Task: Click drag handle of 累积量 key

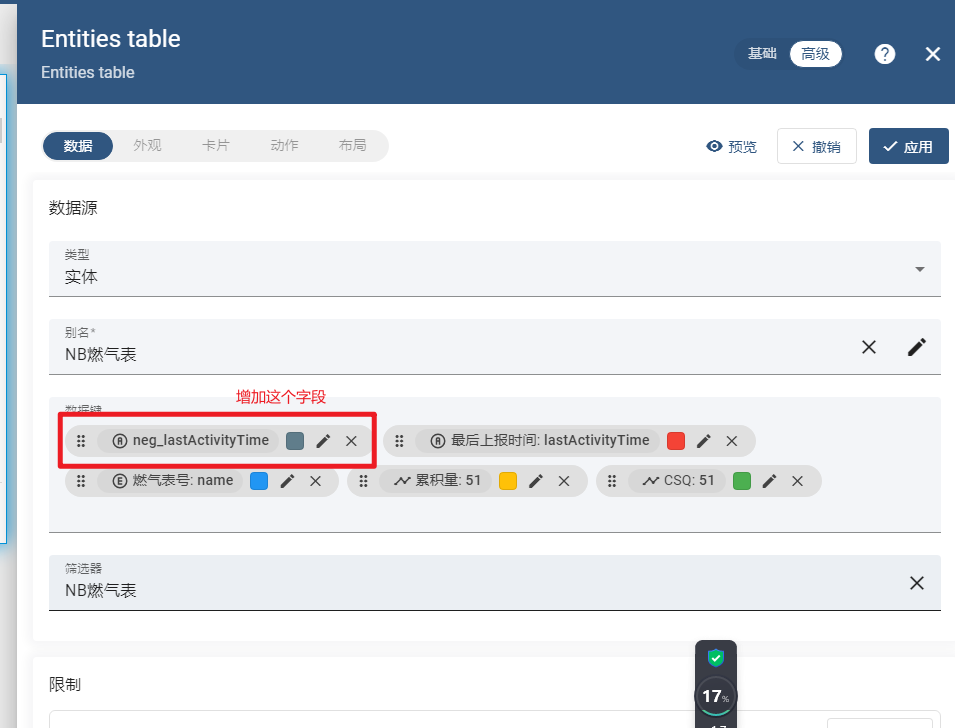Action: click(364, 481)
